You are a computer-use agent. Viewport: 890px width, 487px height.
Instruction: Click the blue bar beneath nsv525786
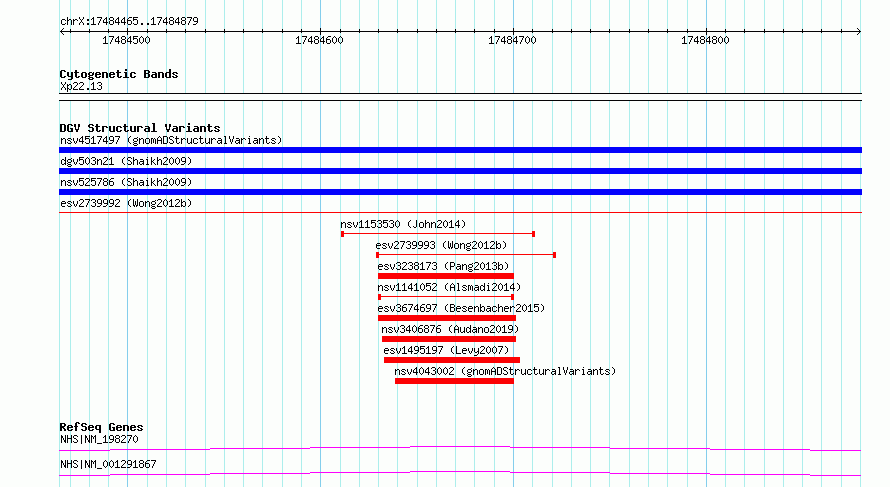click(460, 192)
